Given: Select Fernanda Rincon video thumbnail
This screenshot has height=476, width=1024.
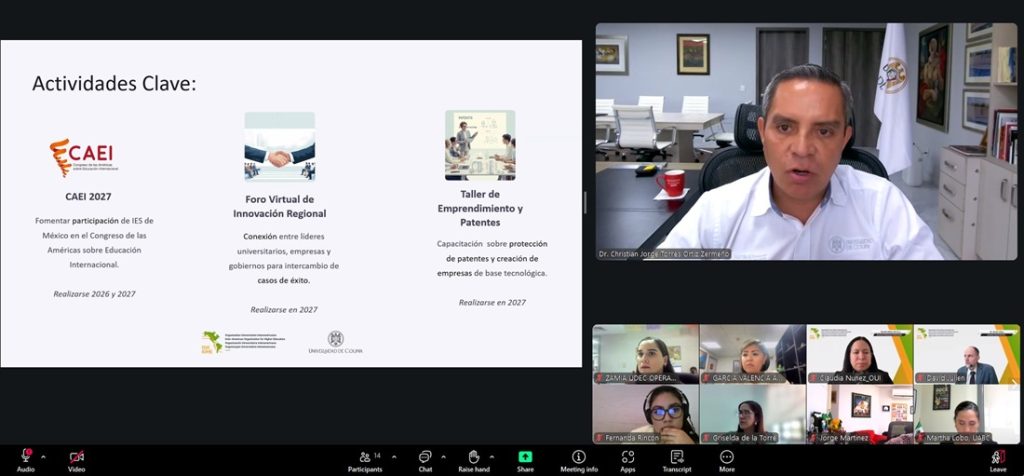Looking at the screenshot, I should click(x=645, y=413).
